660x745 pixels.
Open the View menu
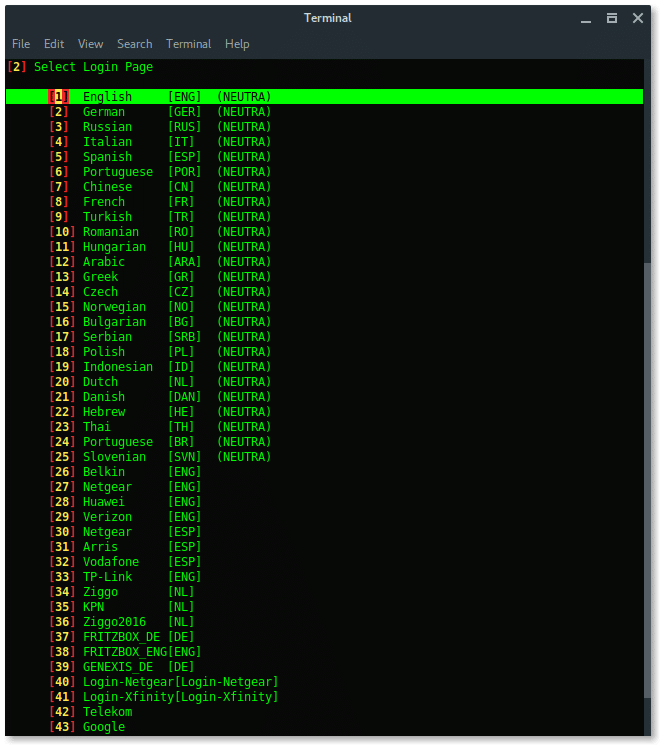(90, 44)
